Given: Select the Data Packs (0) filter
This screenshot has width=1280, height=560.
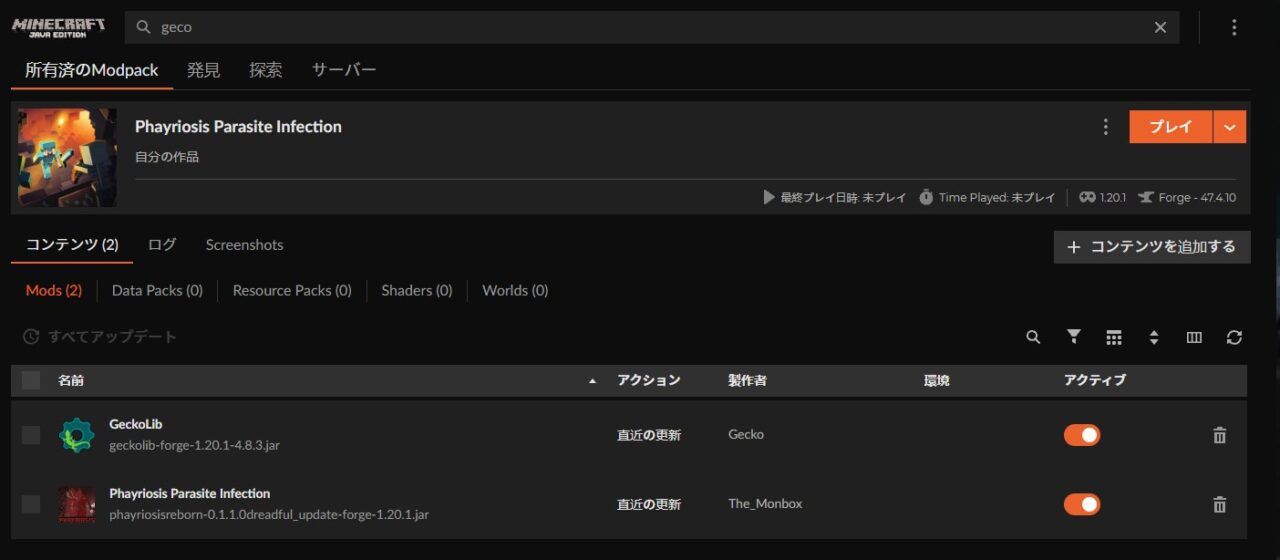Looking at the screenshot, I should point(157,290).
